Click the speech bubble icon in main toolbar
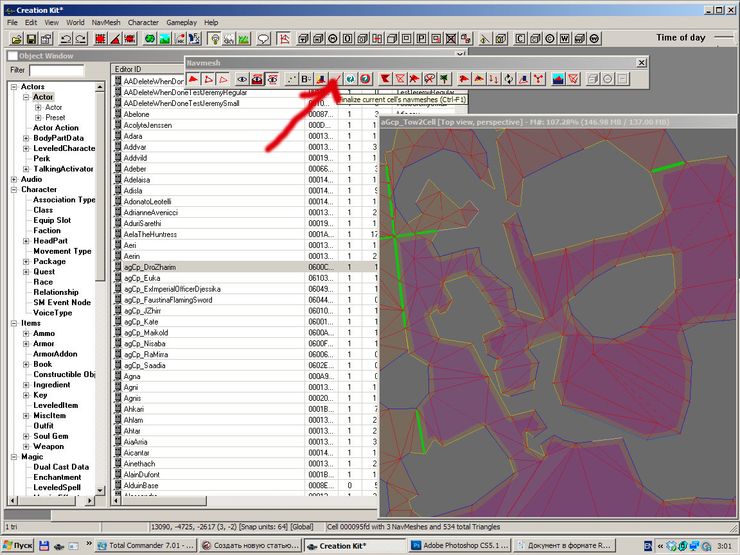The height and width of the screenshot is (555, 740). point(264,39)
